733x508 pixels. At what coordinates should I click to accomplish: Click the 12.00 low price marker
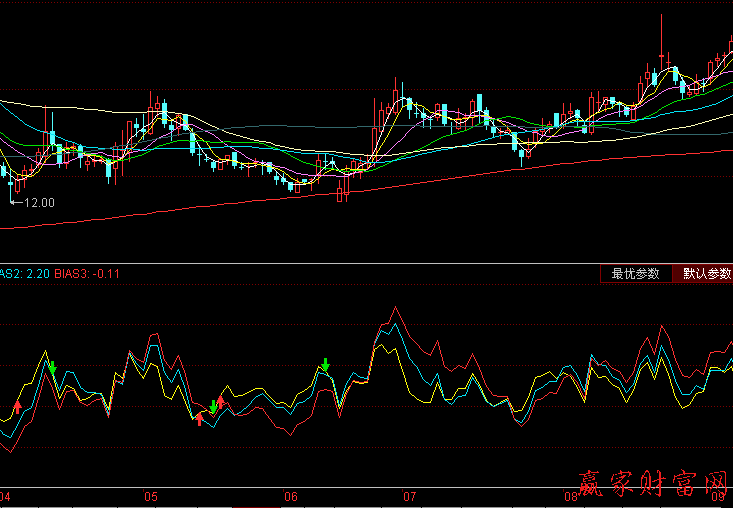click(38, 203)
